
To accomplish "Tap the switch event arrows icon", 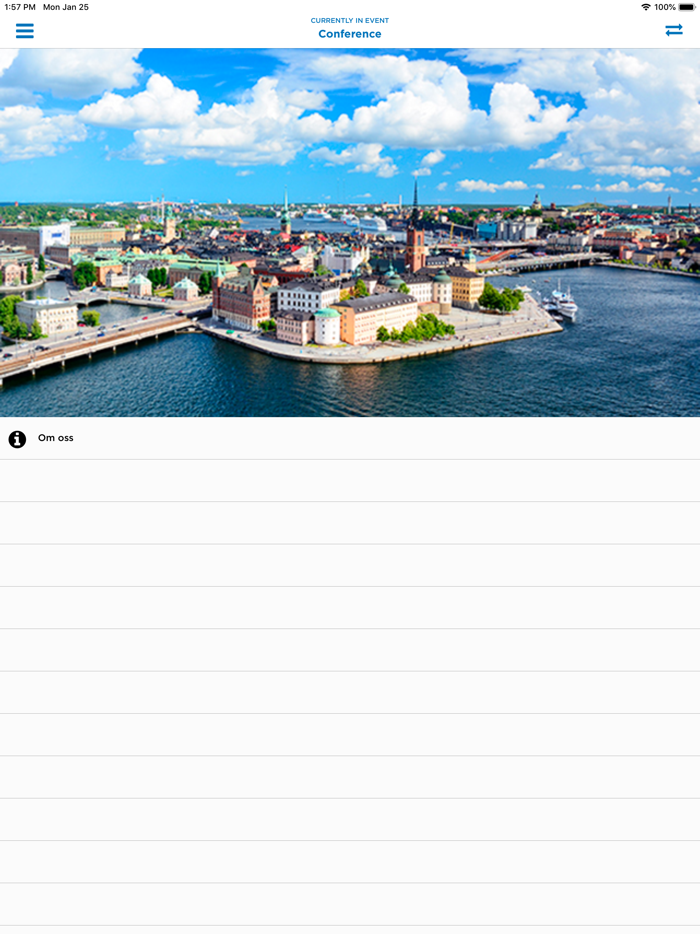I will coord(674,30).
